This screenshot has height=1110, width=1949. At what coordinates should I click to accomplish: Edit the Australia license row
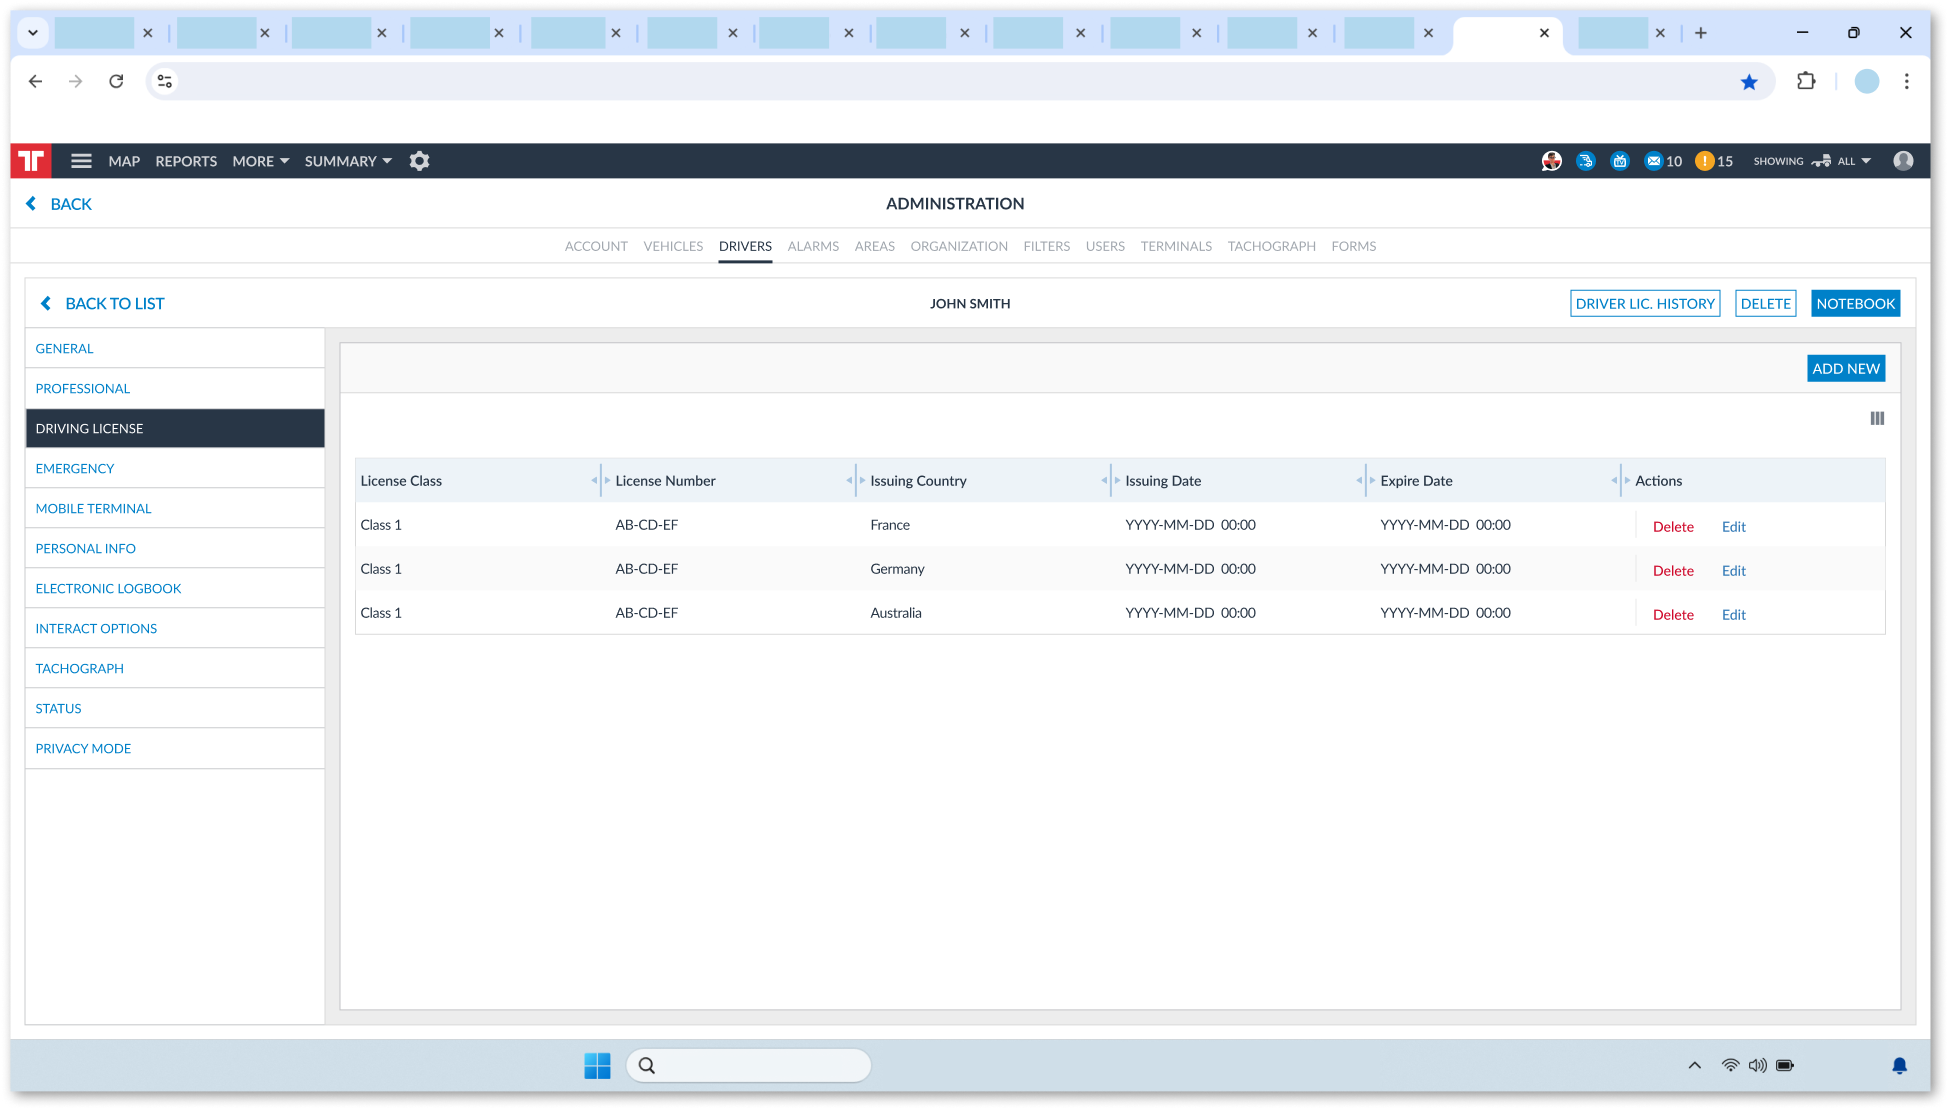(1733, 615)
